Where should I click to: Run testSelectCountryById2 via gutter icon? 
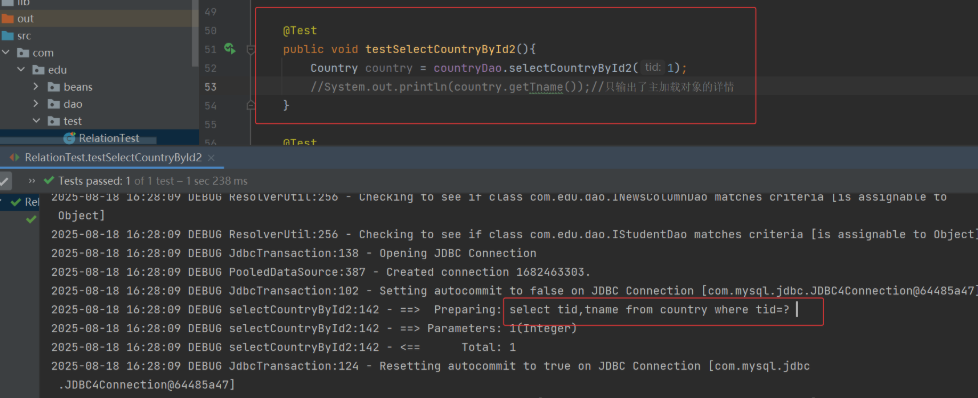[x=230, y=49]
